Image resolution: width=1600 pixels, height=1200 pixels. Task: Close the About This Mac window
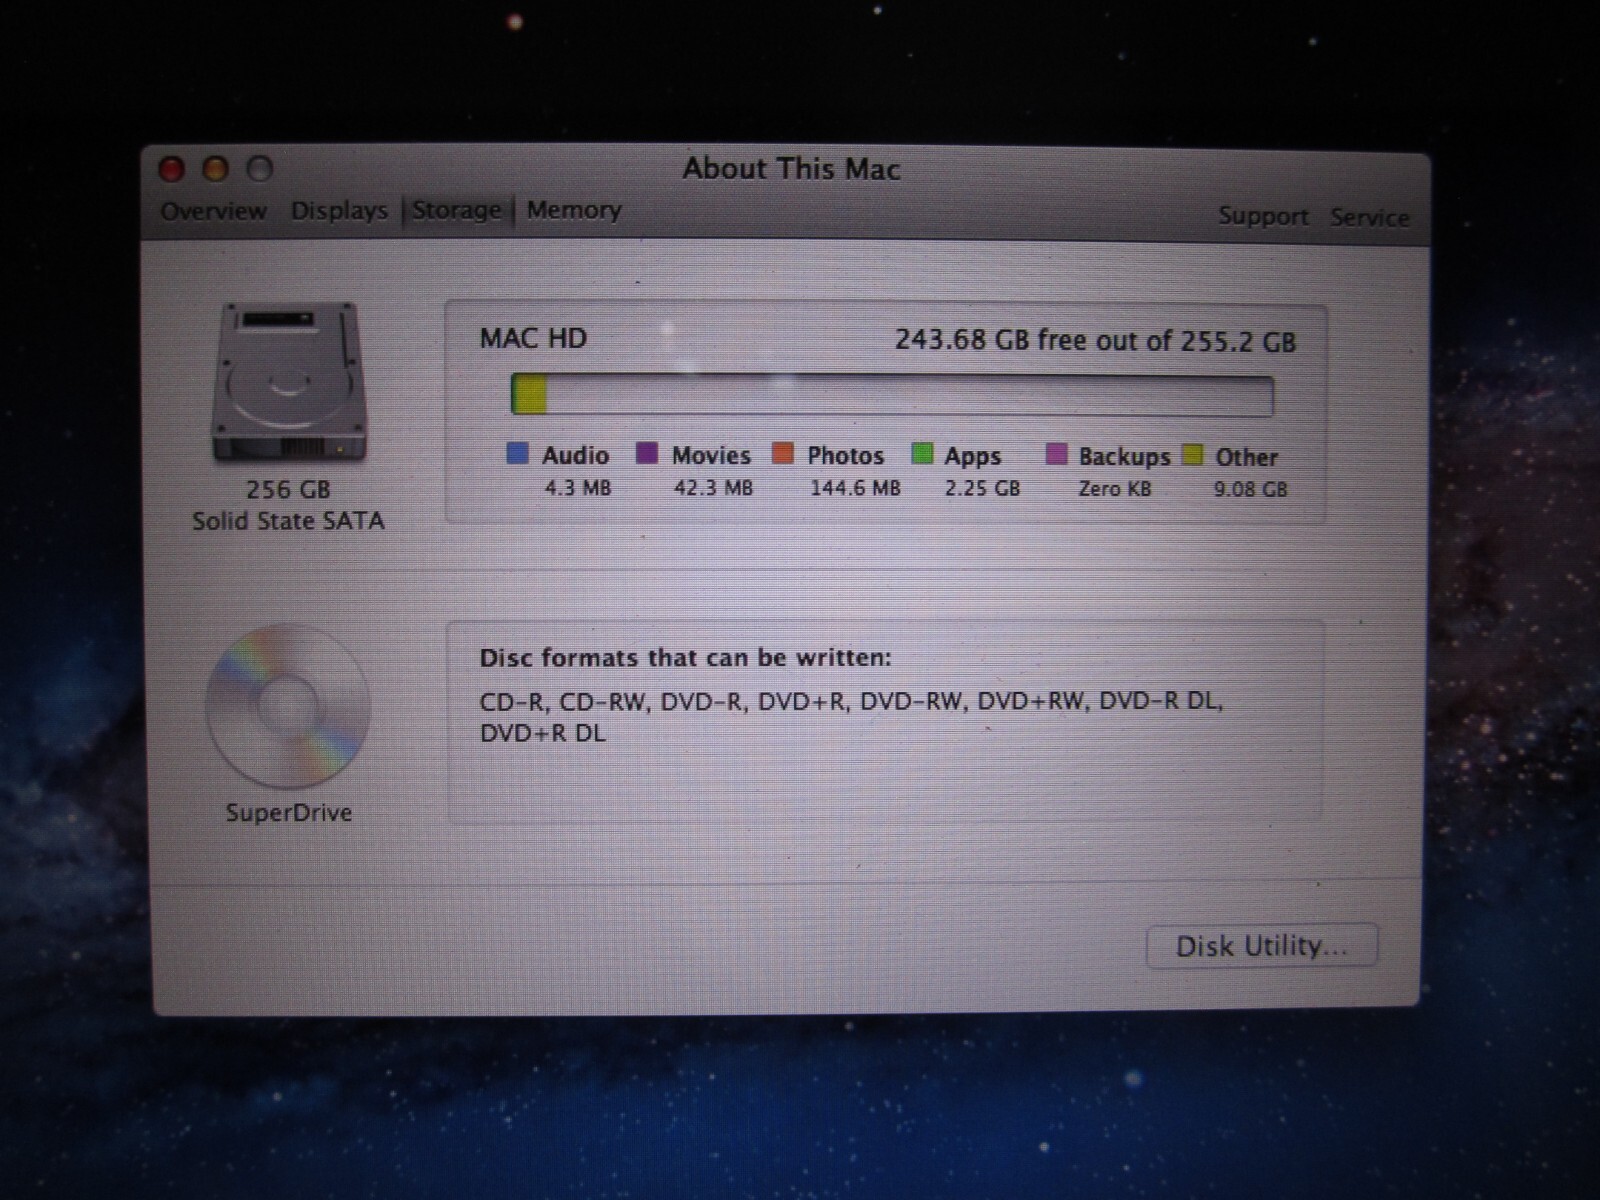coord(172,168)
